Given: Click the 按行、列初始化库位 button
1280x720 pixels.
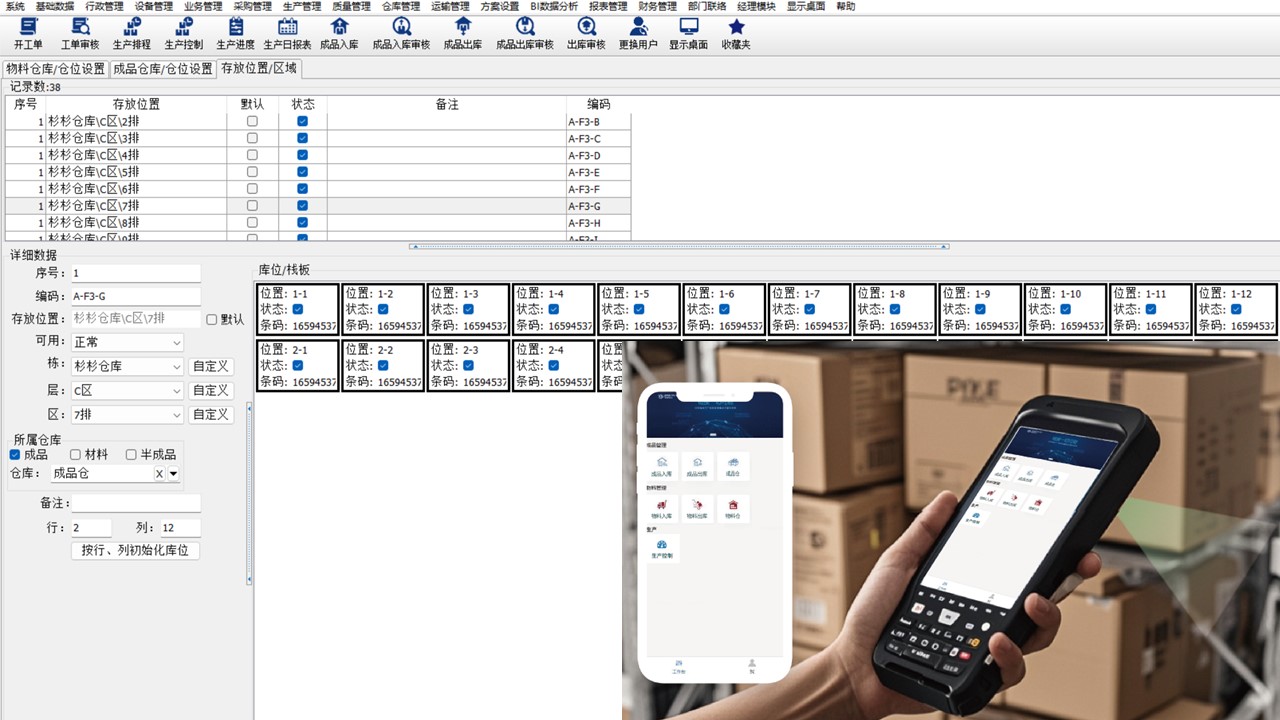Looking at the screenshot, I should (x=135, y=551).
